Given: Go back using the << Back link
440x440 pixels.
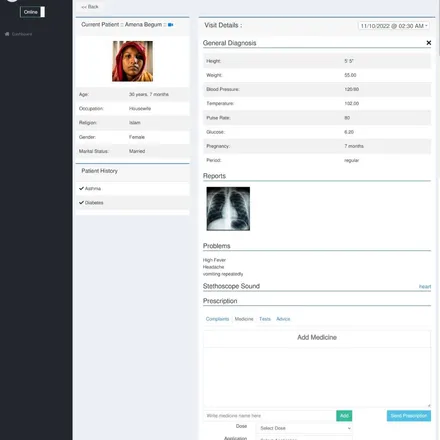Looking at the screenshot, I should point(90,7).
